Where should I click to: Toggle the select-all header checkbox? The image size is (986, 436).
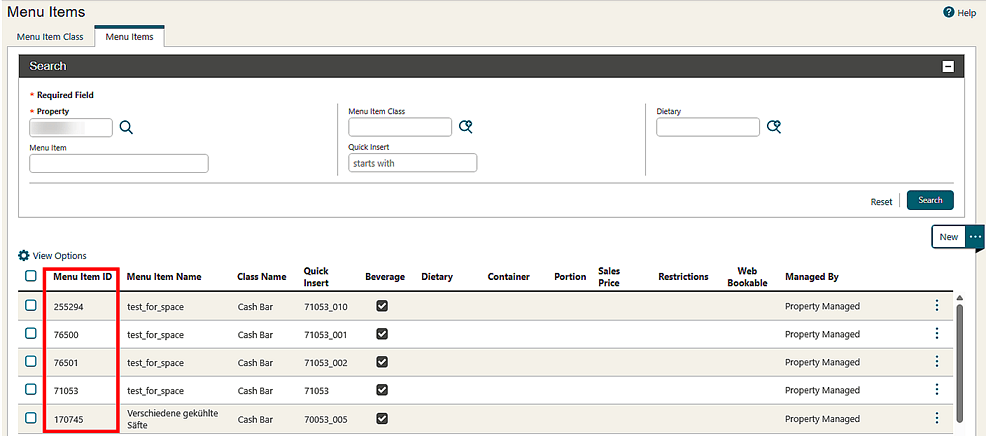pyautogui.click(x=30, y=276)
